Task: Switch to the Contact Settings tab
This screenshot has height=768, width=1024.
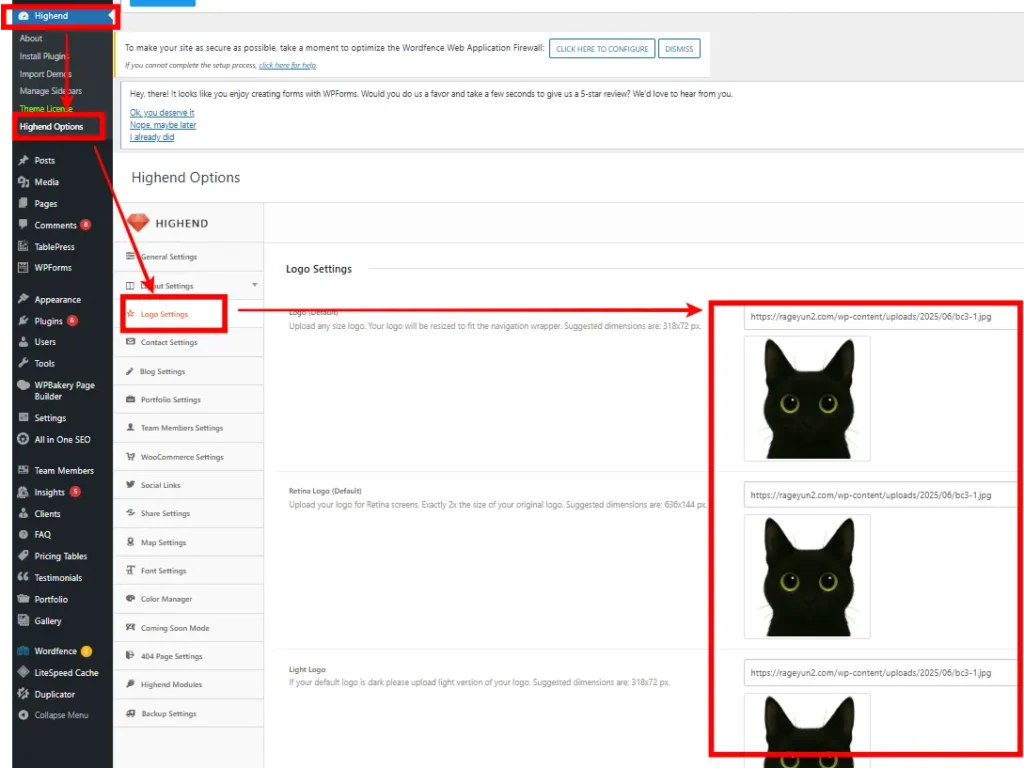Action: (189, 342)
